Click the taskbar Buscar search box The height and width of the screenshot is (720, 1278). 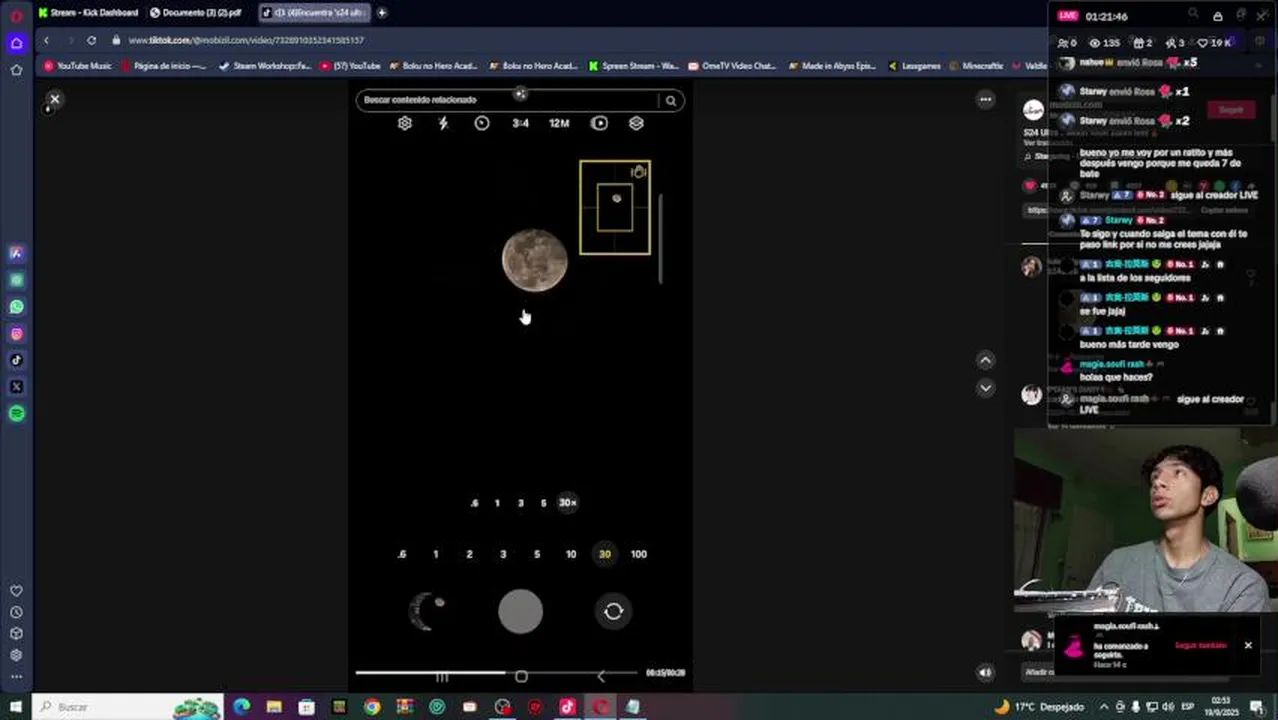coord(128,707)
